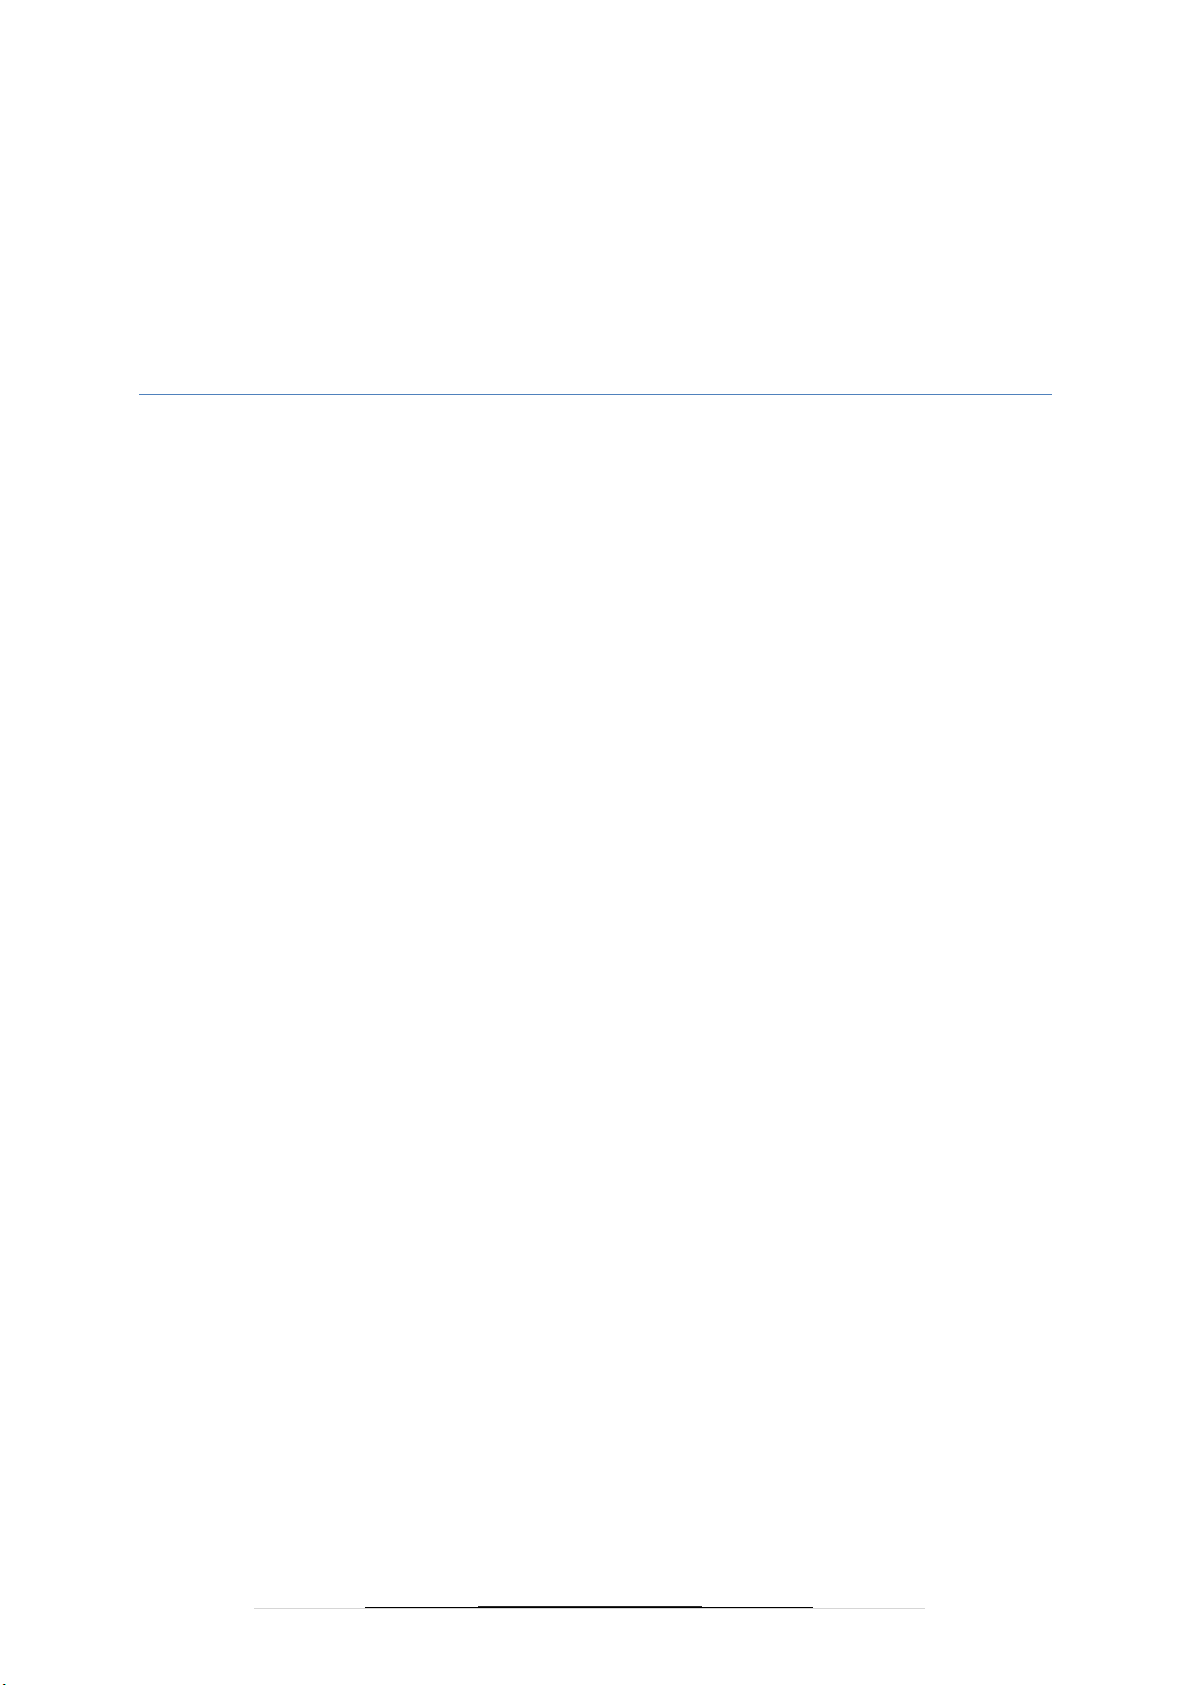The image size is (1192, 1685).
Task: Select the left end of blue divider
Action: tap(141, 395)
